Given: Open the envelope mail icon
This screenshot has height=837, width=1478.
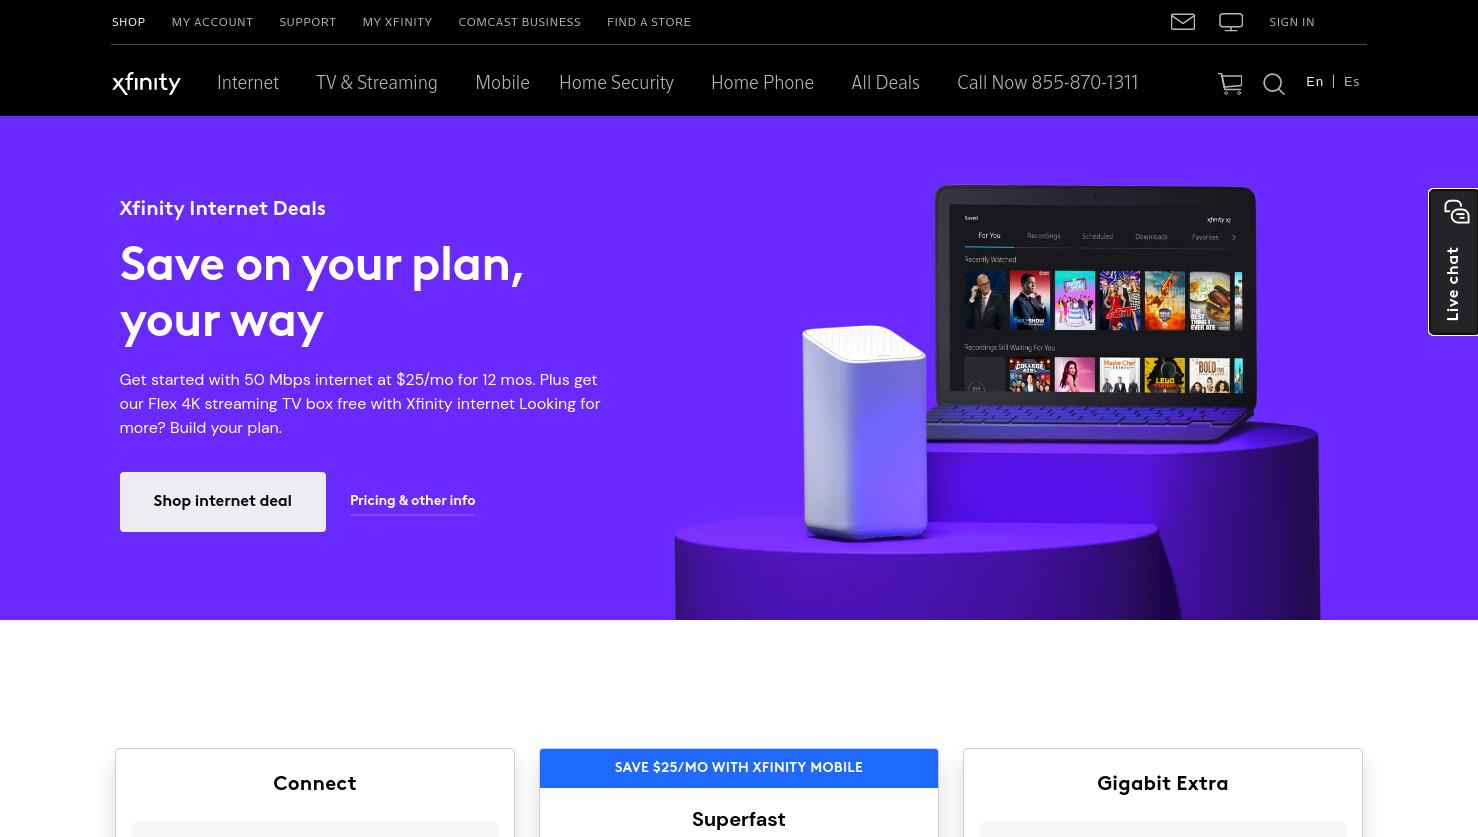Looking at the screenshot, I should point(1182,21).
